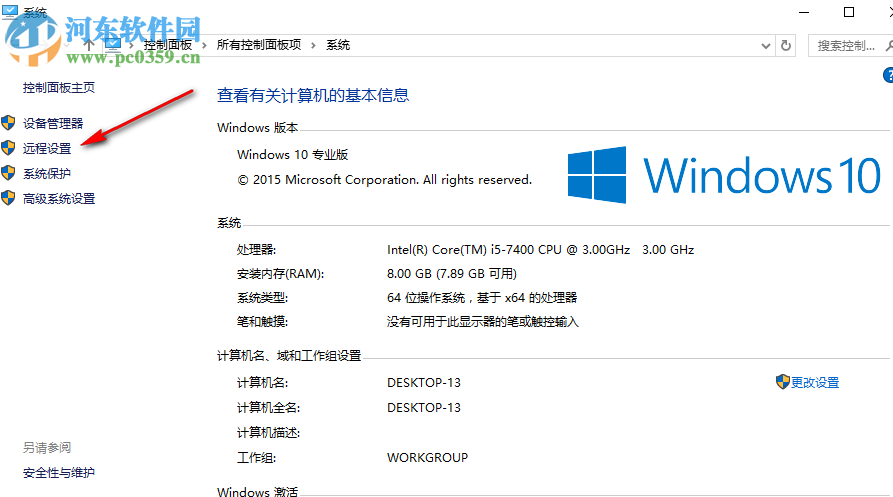This screenshot has height=497, width=893.
Task: Select 控制面板 breadcrumb item
Action: 168,45
